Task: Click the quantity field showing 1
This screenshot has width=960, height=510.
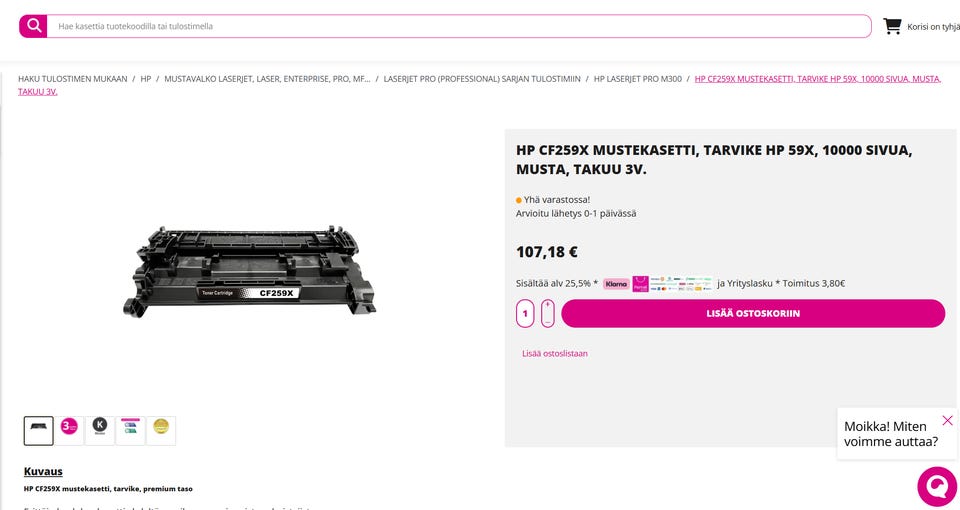Action: [525, 313]
